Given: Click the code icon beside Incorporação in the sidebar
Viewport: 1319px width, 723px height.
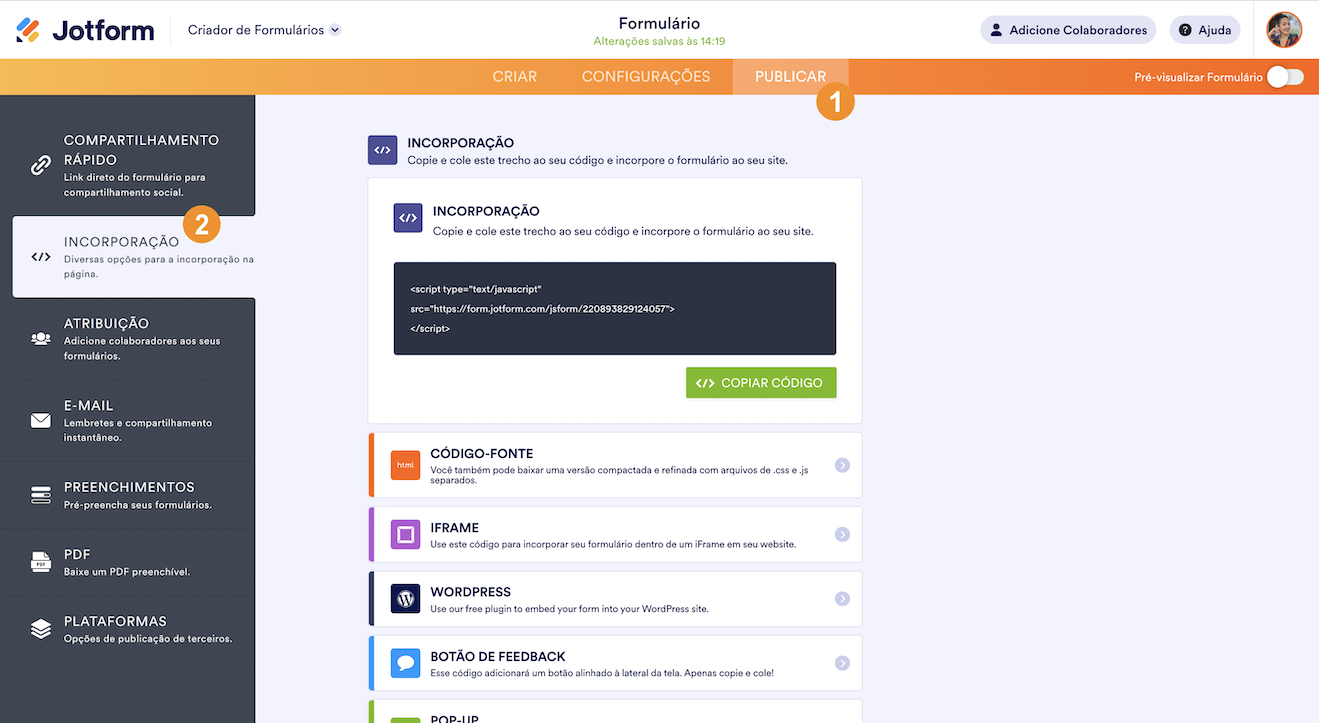Looking at the screenshot, I should click(x=41, y=257).
